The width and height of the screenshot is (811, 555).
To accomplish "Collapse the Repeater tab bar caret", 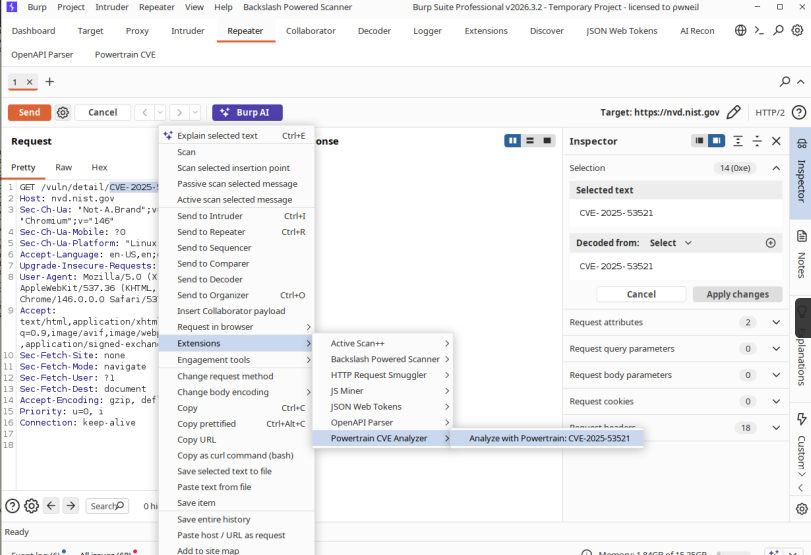I will [x=801, y=82].
